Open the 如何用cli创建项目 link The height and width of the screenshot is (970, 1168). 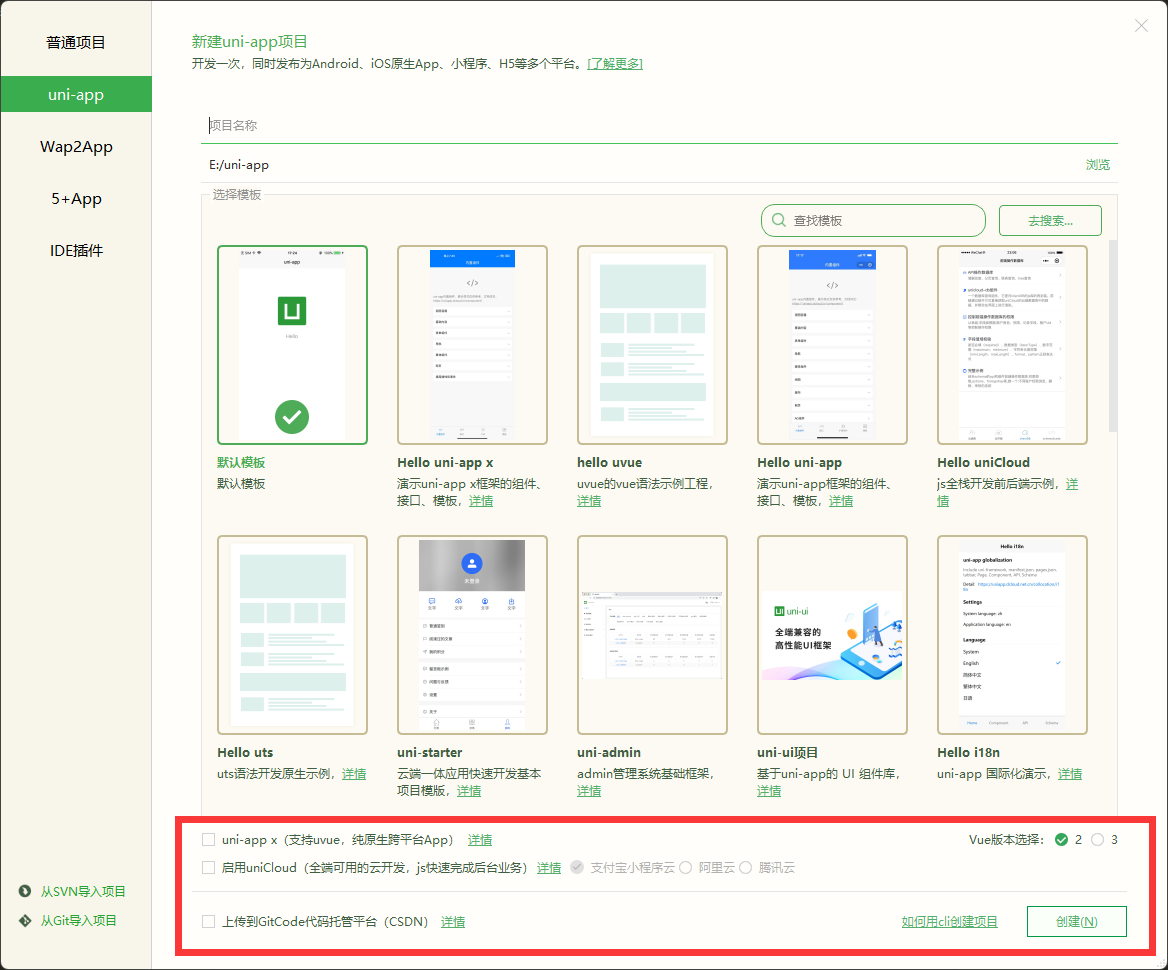[x=950, y=921]
